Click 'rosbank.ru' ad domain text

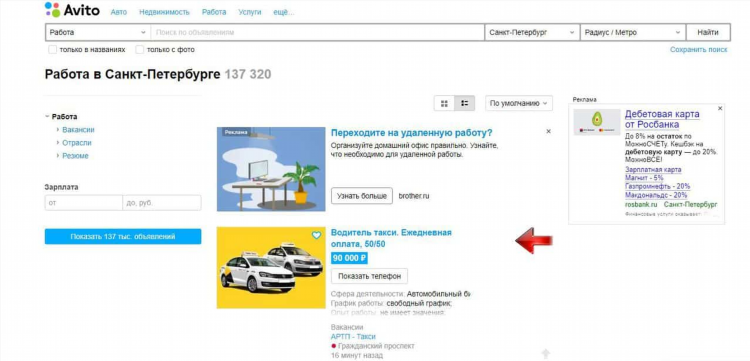point(641,204)
